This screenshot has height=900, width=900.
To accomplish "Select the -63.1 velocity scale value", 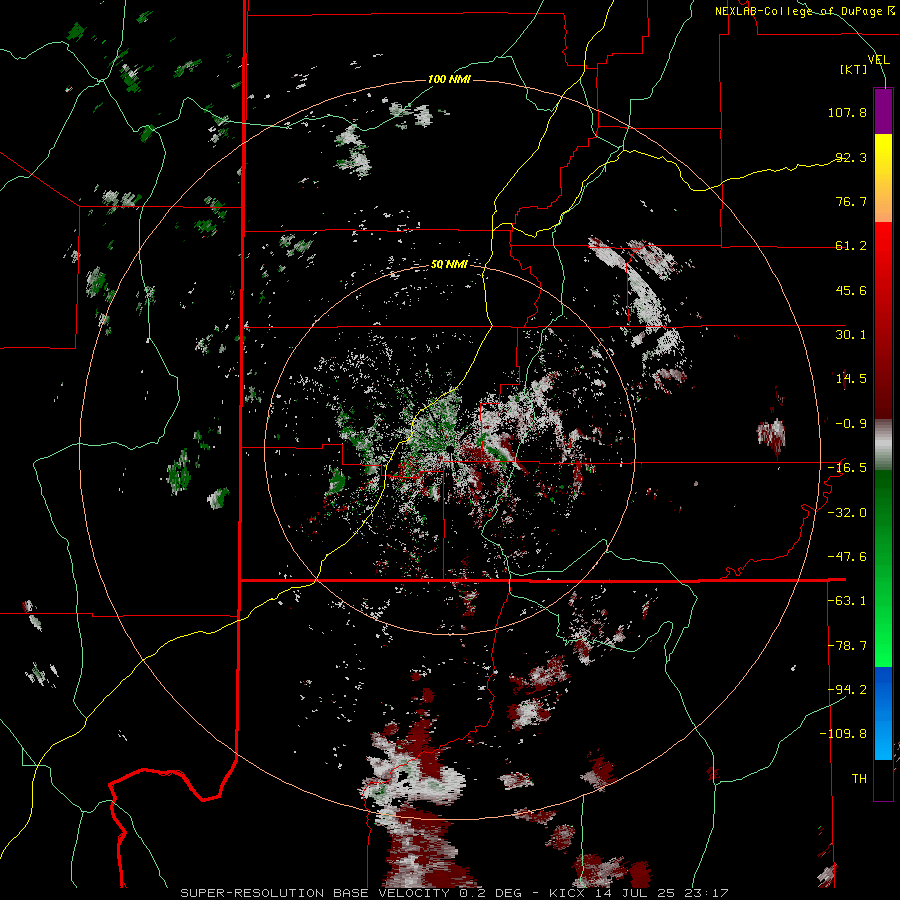I will click(847, 601).
